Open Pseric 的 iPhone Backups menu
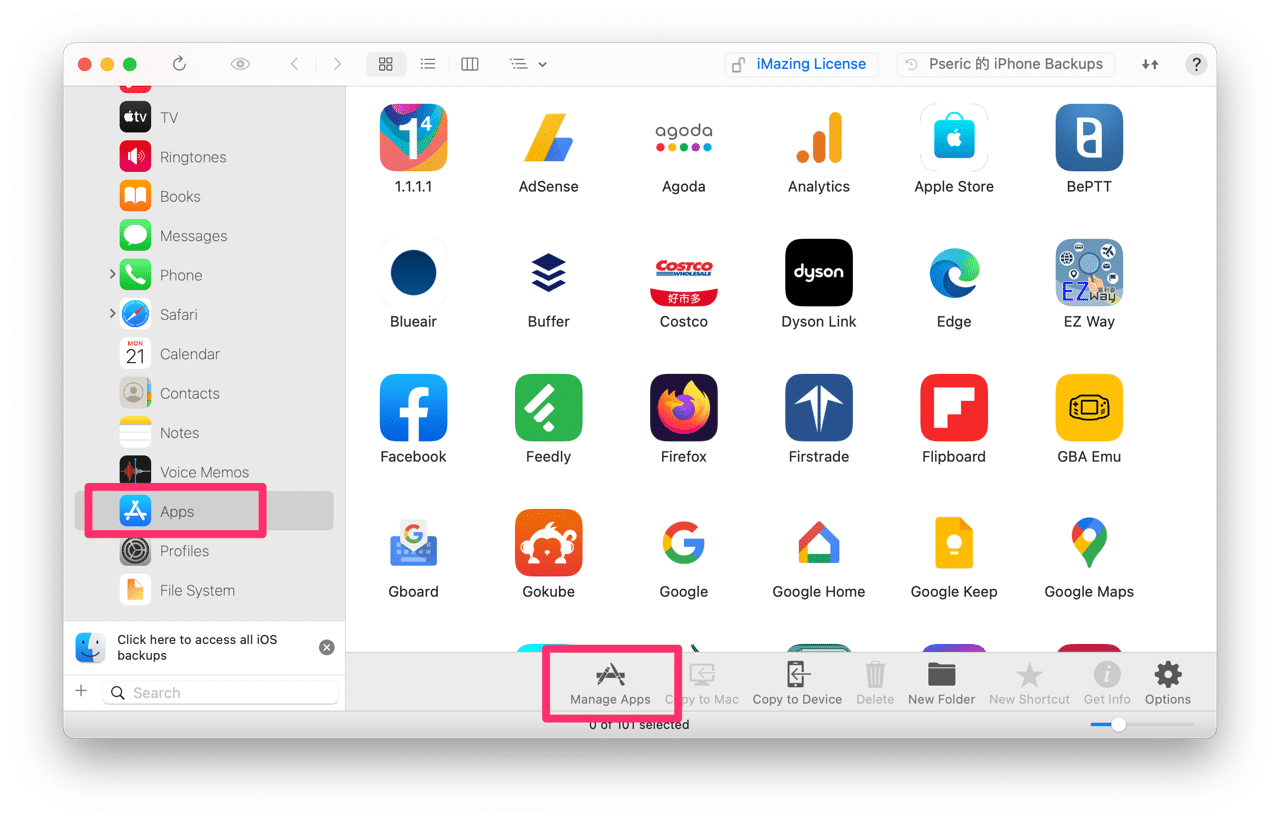 pos(1005,64)
